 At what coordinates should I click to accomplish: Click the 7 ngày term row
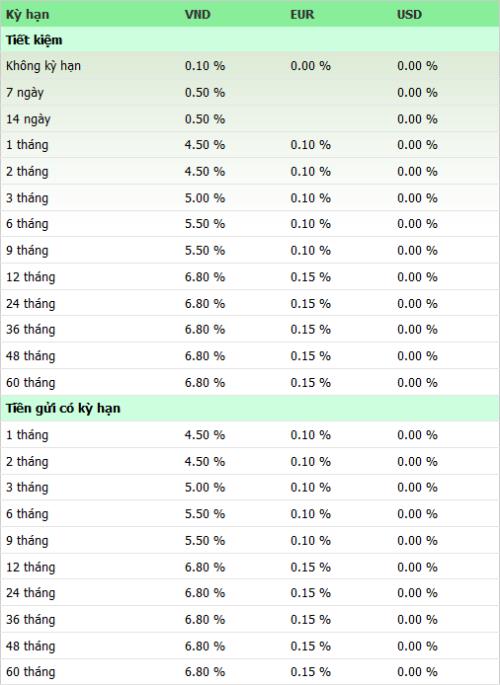click(250, 93)
